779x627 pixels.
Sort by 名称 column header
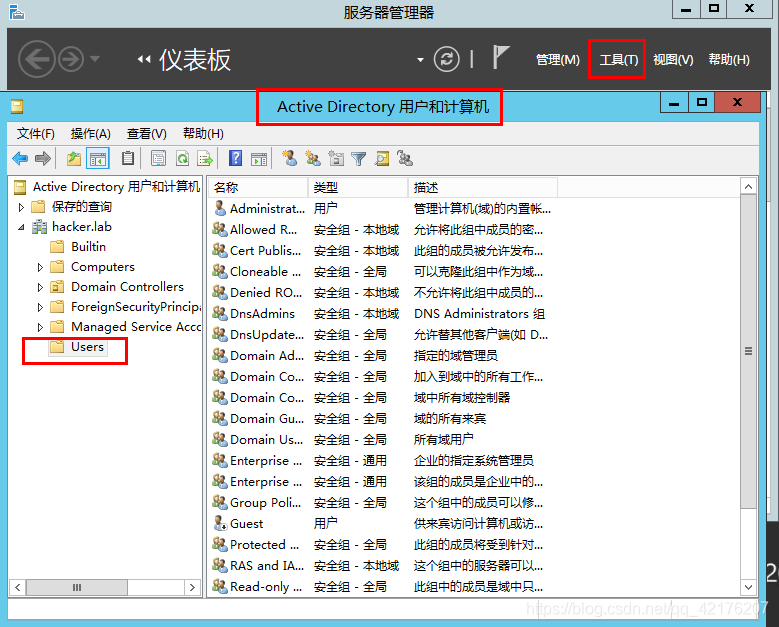coord(258,187)
